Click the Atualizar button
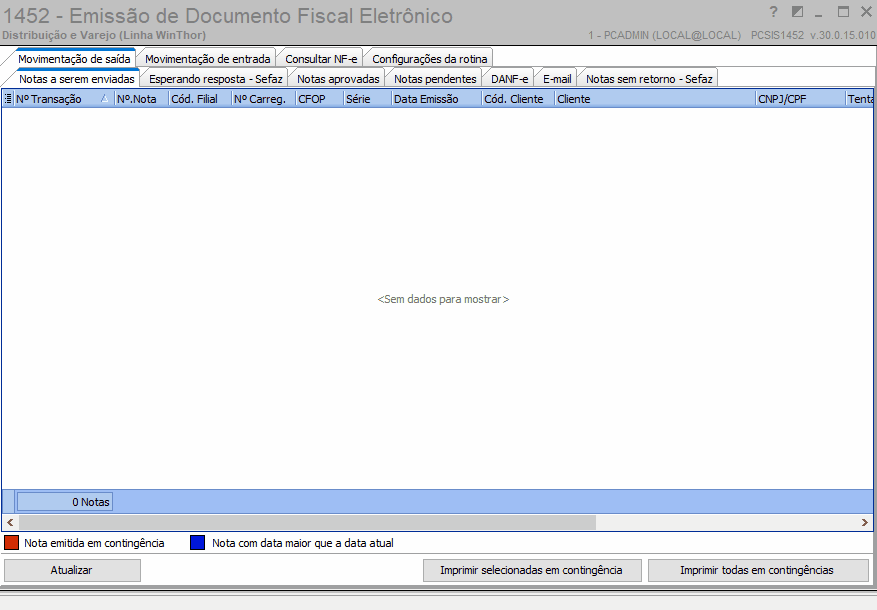The width and height of the screenshot is (877, 610). coord(72,570)
